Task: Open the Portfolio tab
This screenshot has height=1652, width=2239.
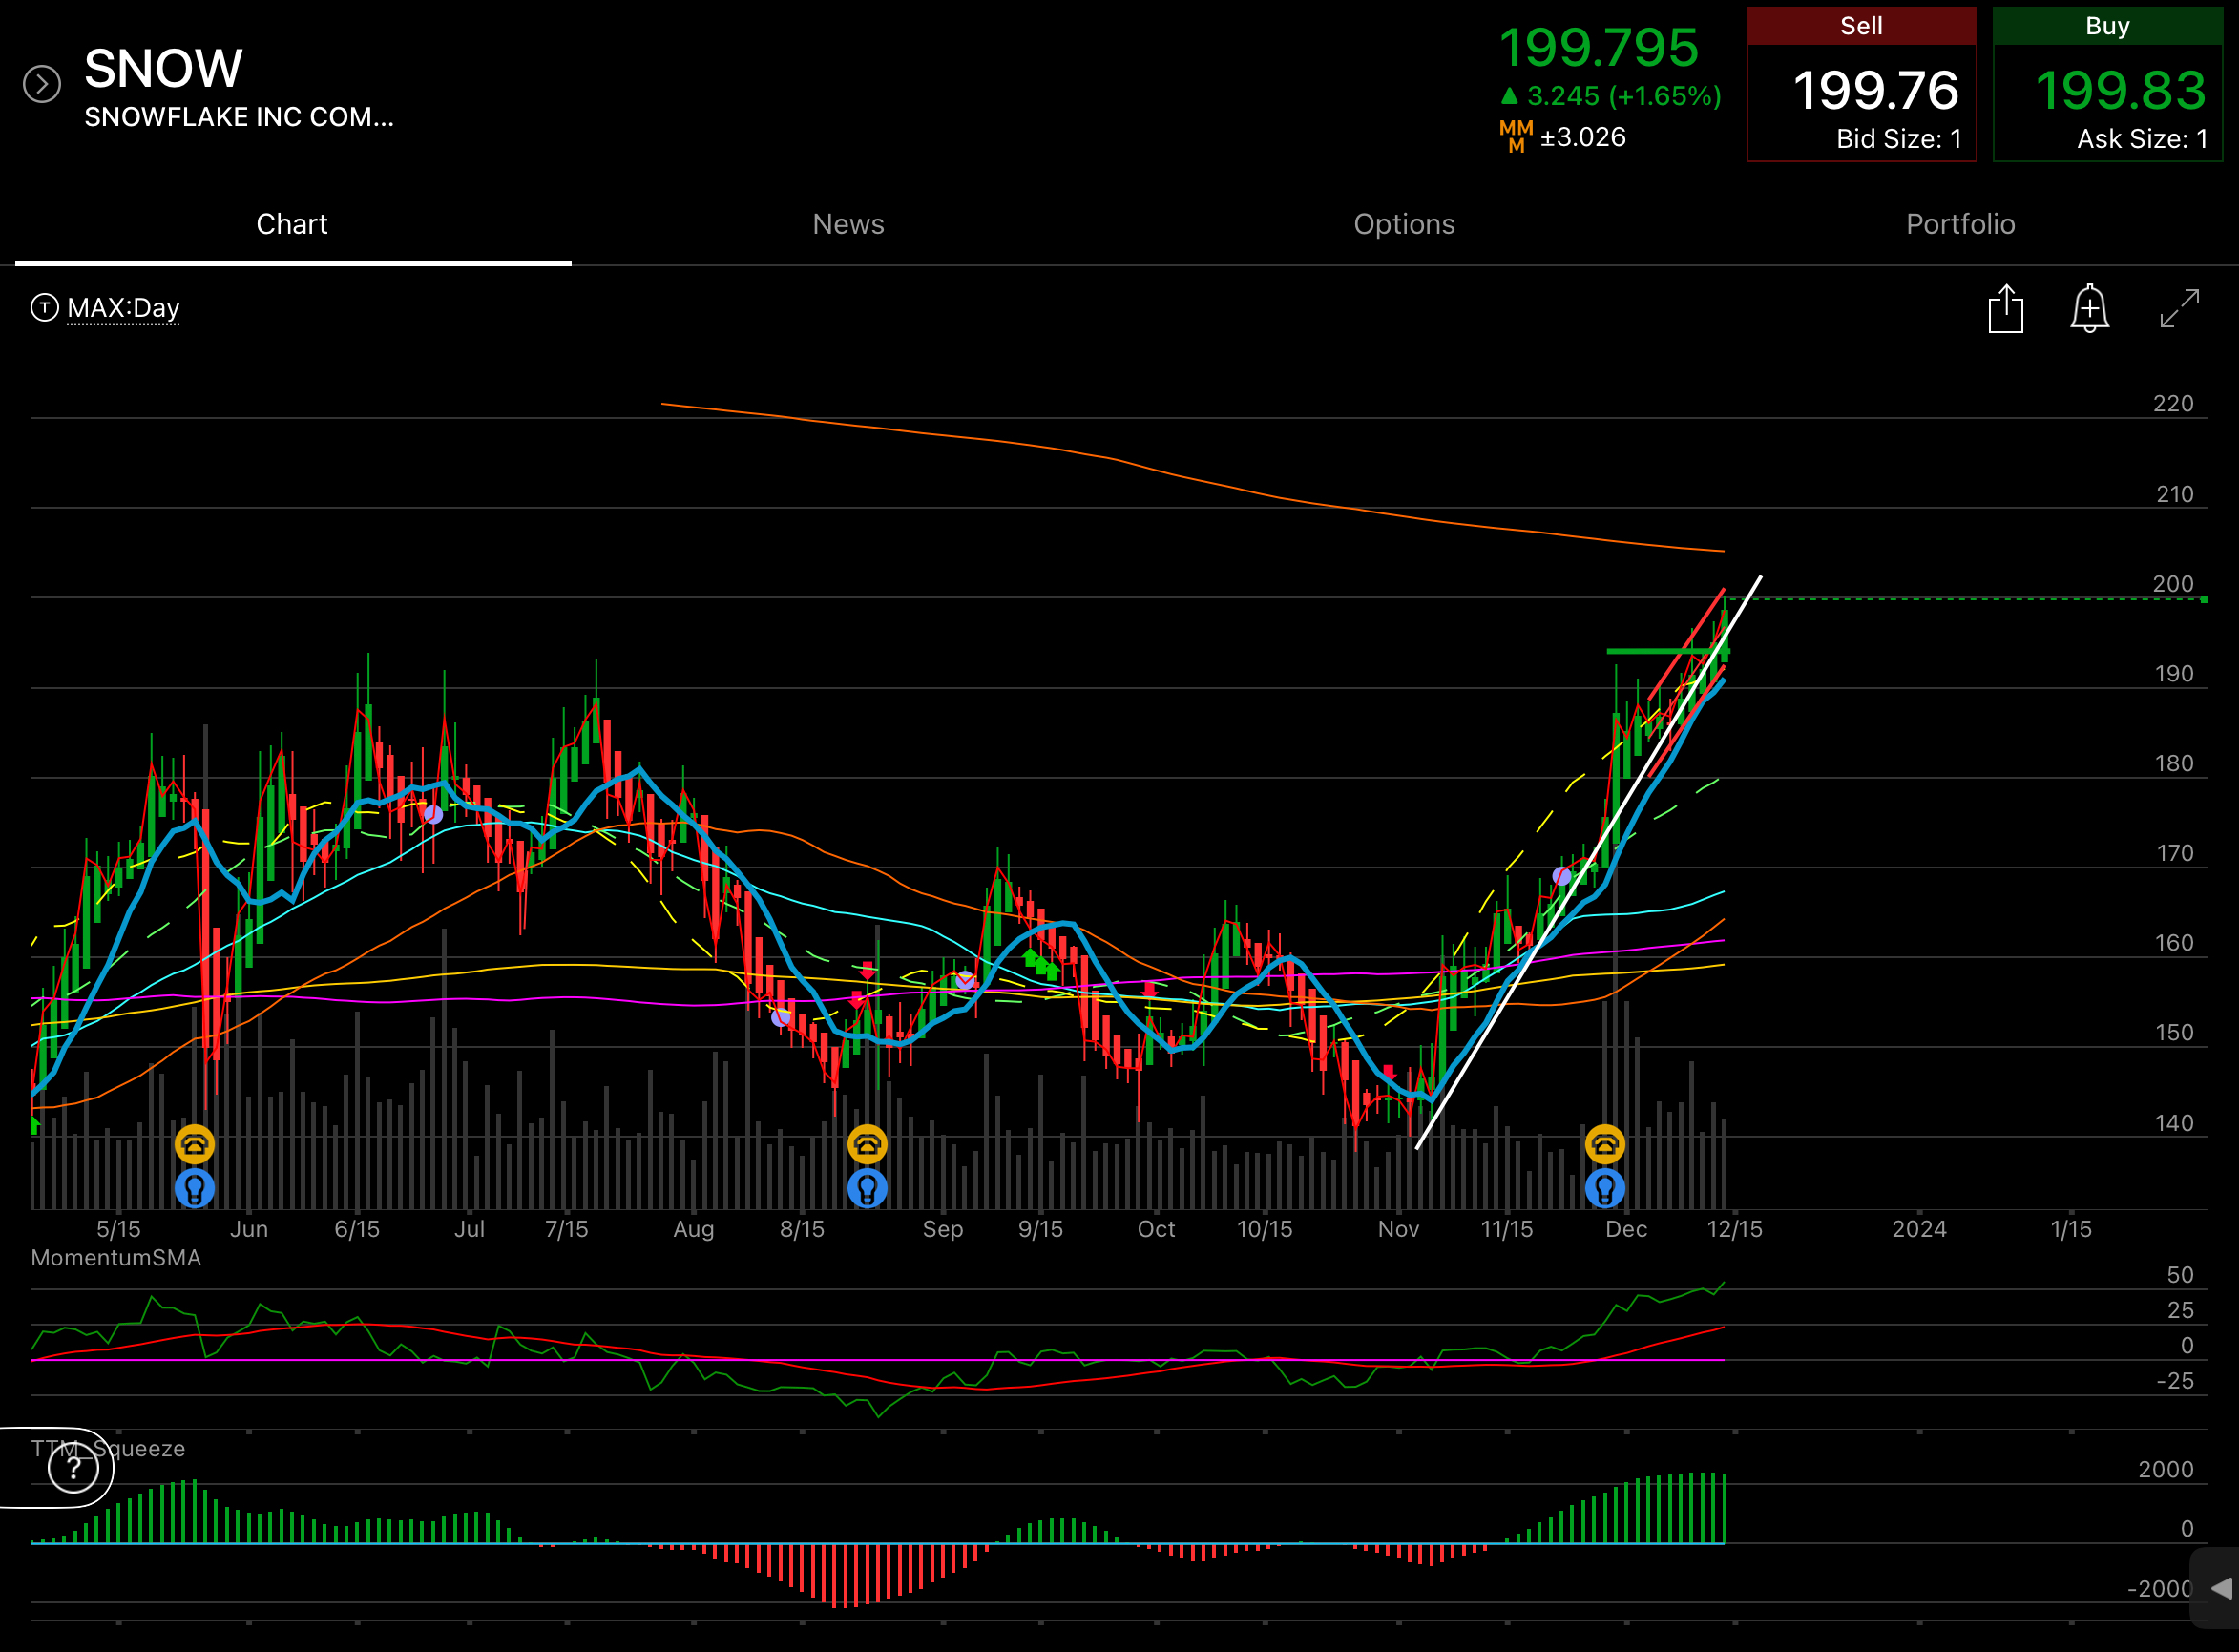Action: click(x=1960, y=224)
